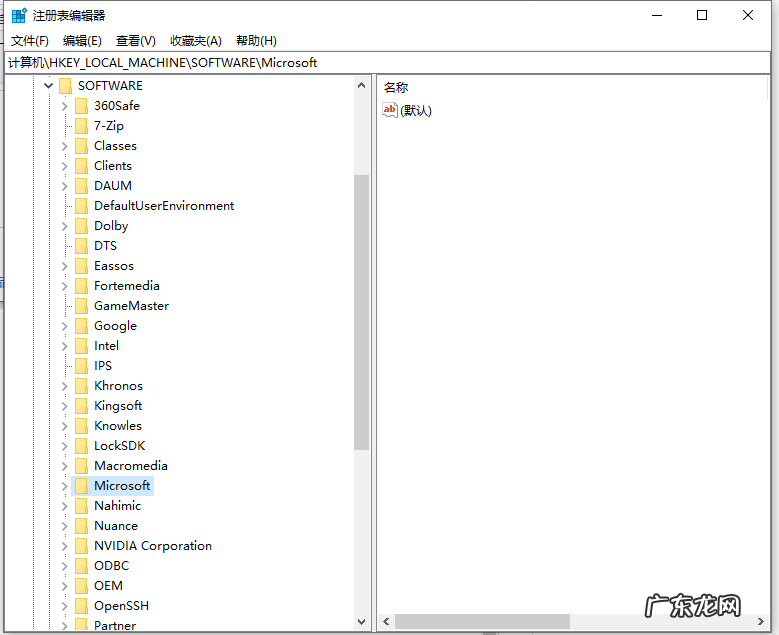Click tree pane scroll up arrow
Image resolution: width=779 pixels, height=635 pixels.
(362, 85)
